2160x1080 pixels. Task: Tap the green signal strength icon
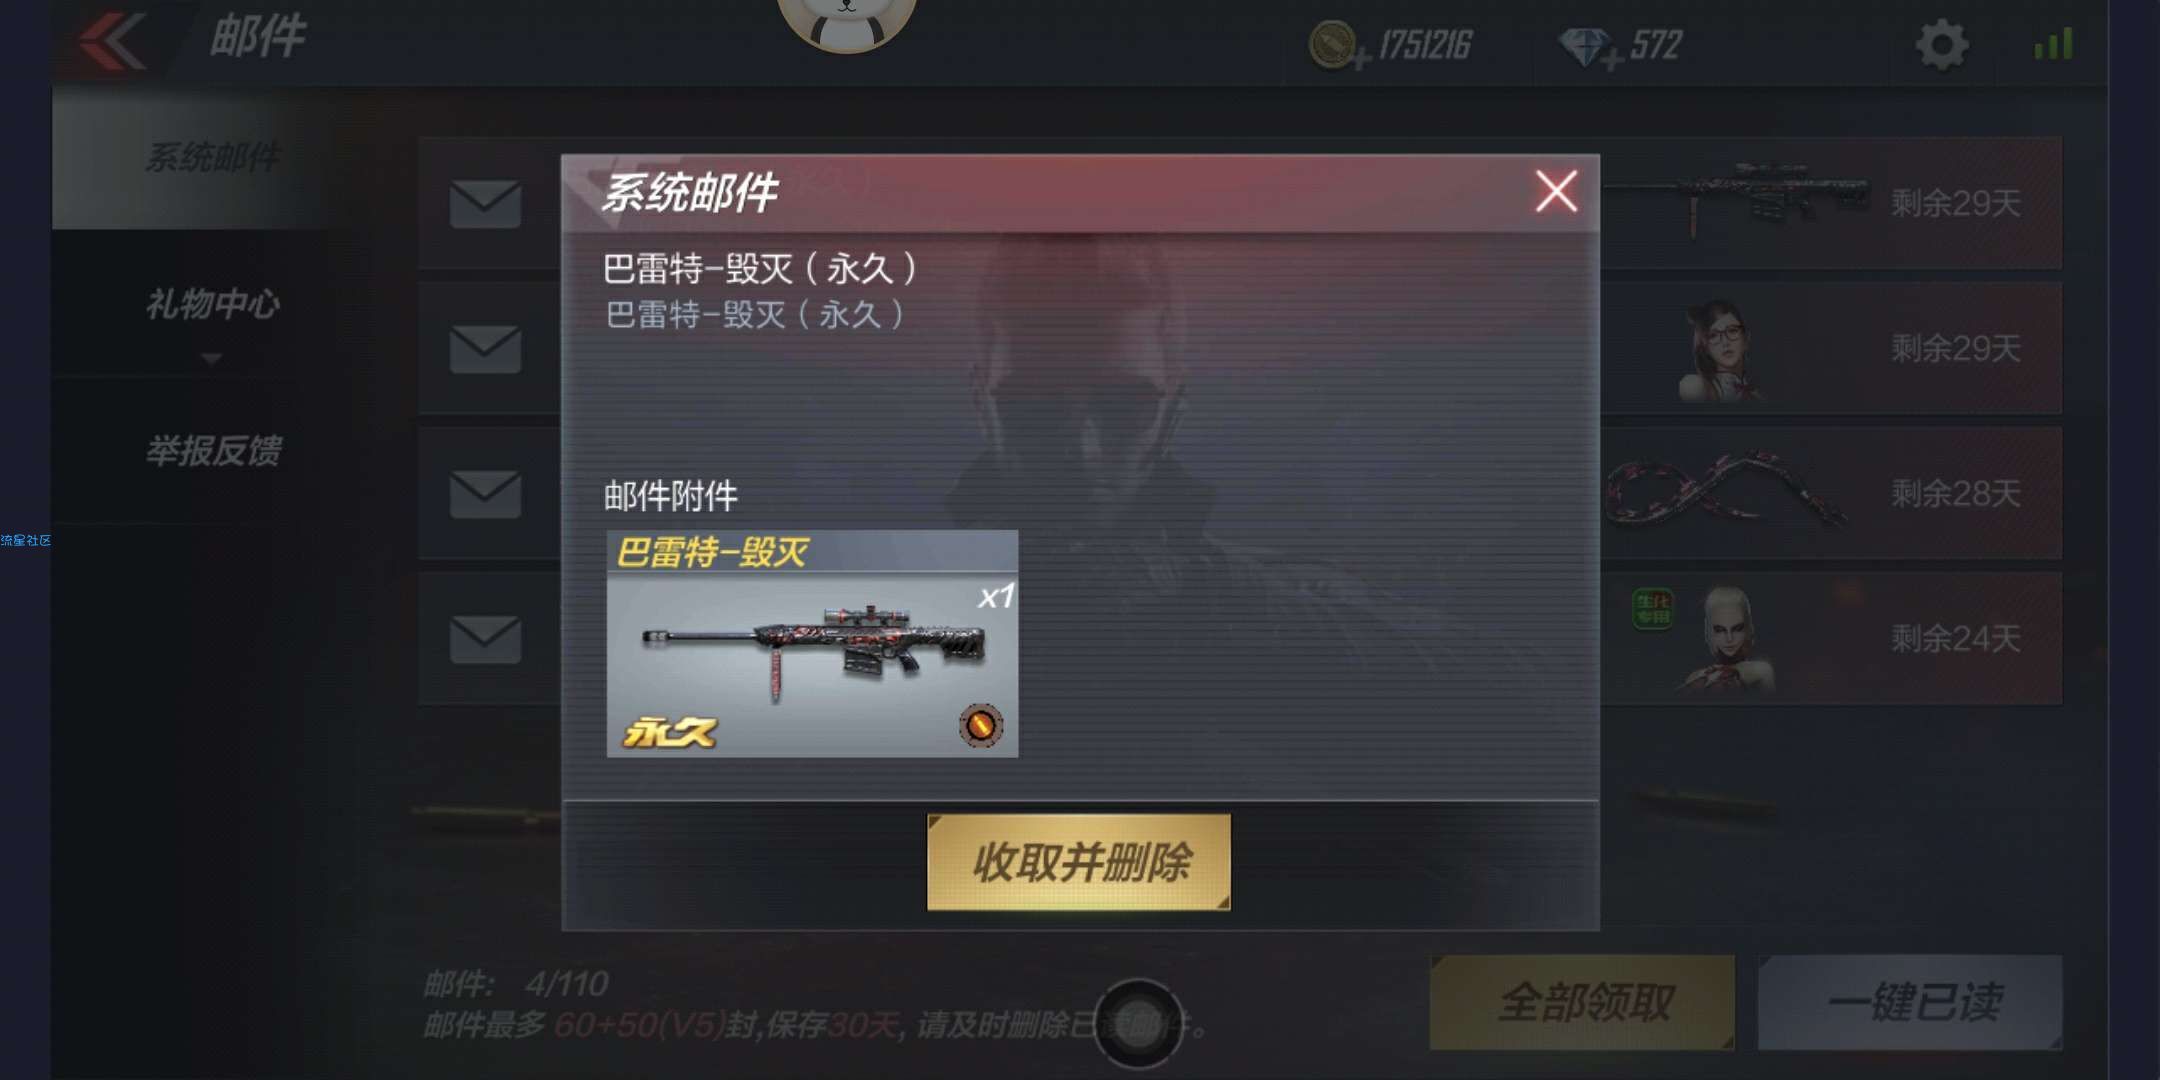click(2053, 44)
